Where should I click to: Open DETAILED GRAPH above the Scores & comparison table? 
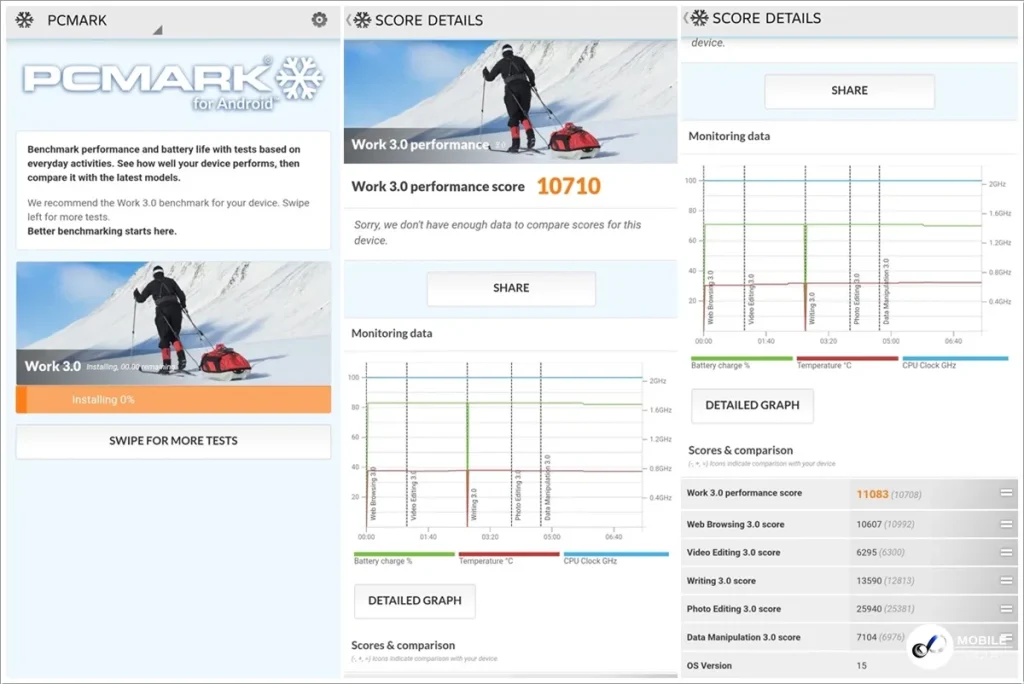(752, 406)
